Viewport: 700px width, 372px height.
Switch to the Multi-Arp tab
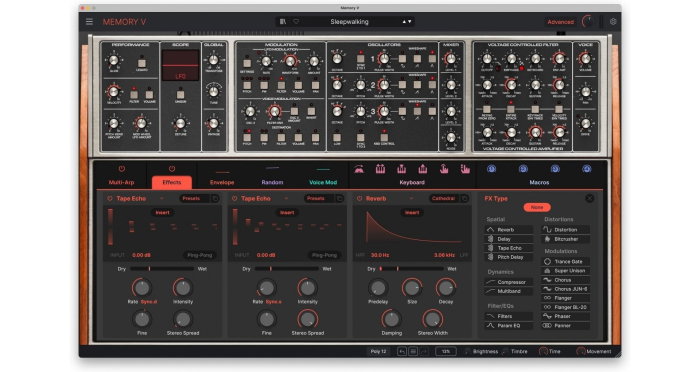121,182
